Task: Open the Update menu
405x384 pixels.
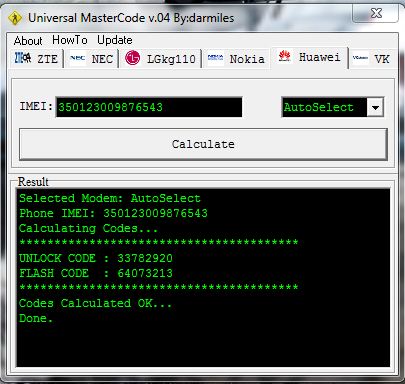Action: pyautogui.click(x=115, y=40)
